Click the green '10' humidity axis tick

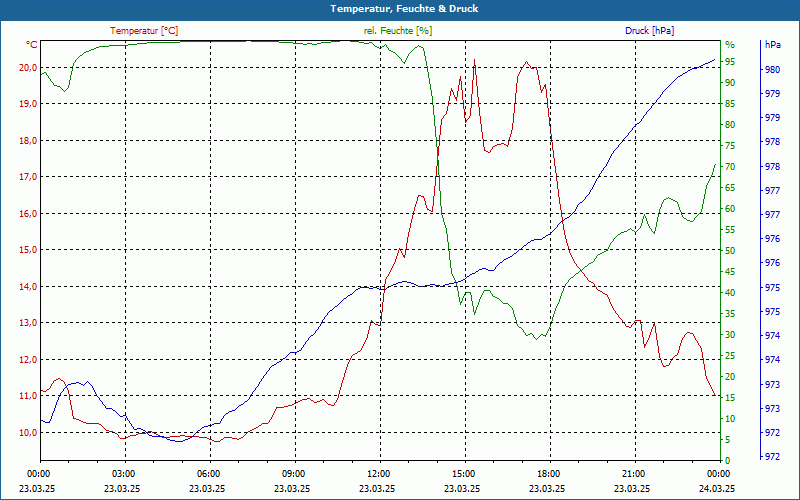(730, 419)
